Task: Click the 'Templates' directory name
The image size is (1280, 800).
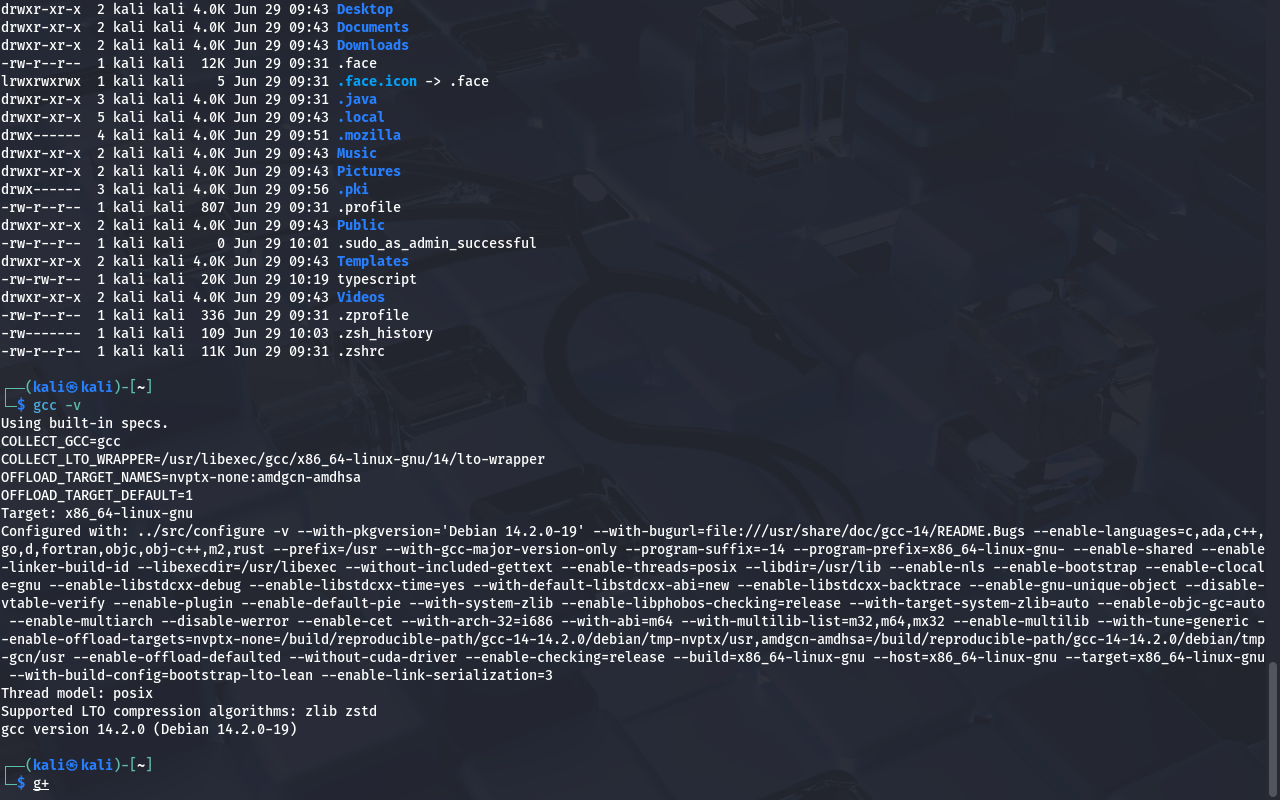Action: [x=373, y=261]
